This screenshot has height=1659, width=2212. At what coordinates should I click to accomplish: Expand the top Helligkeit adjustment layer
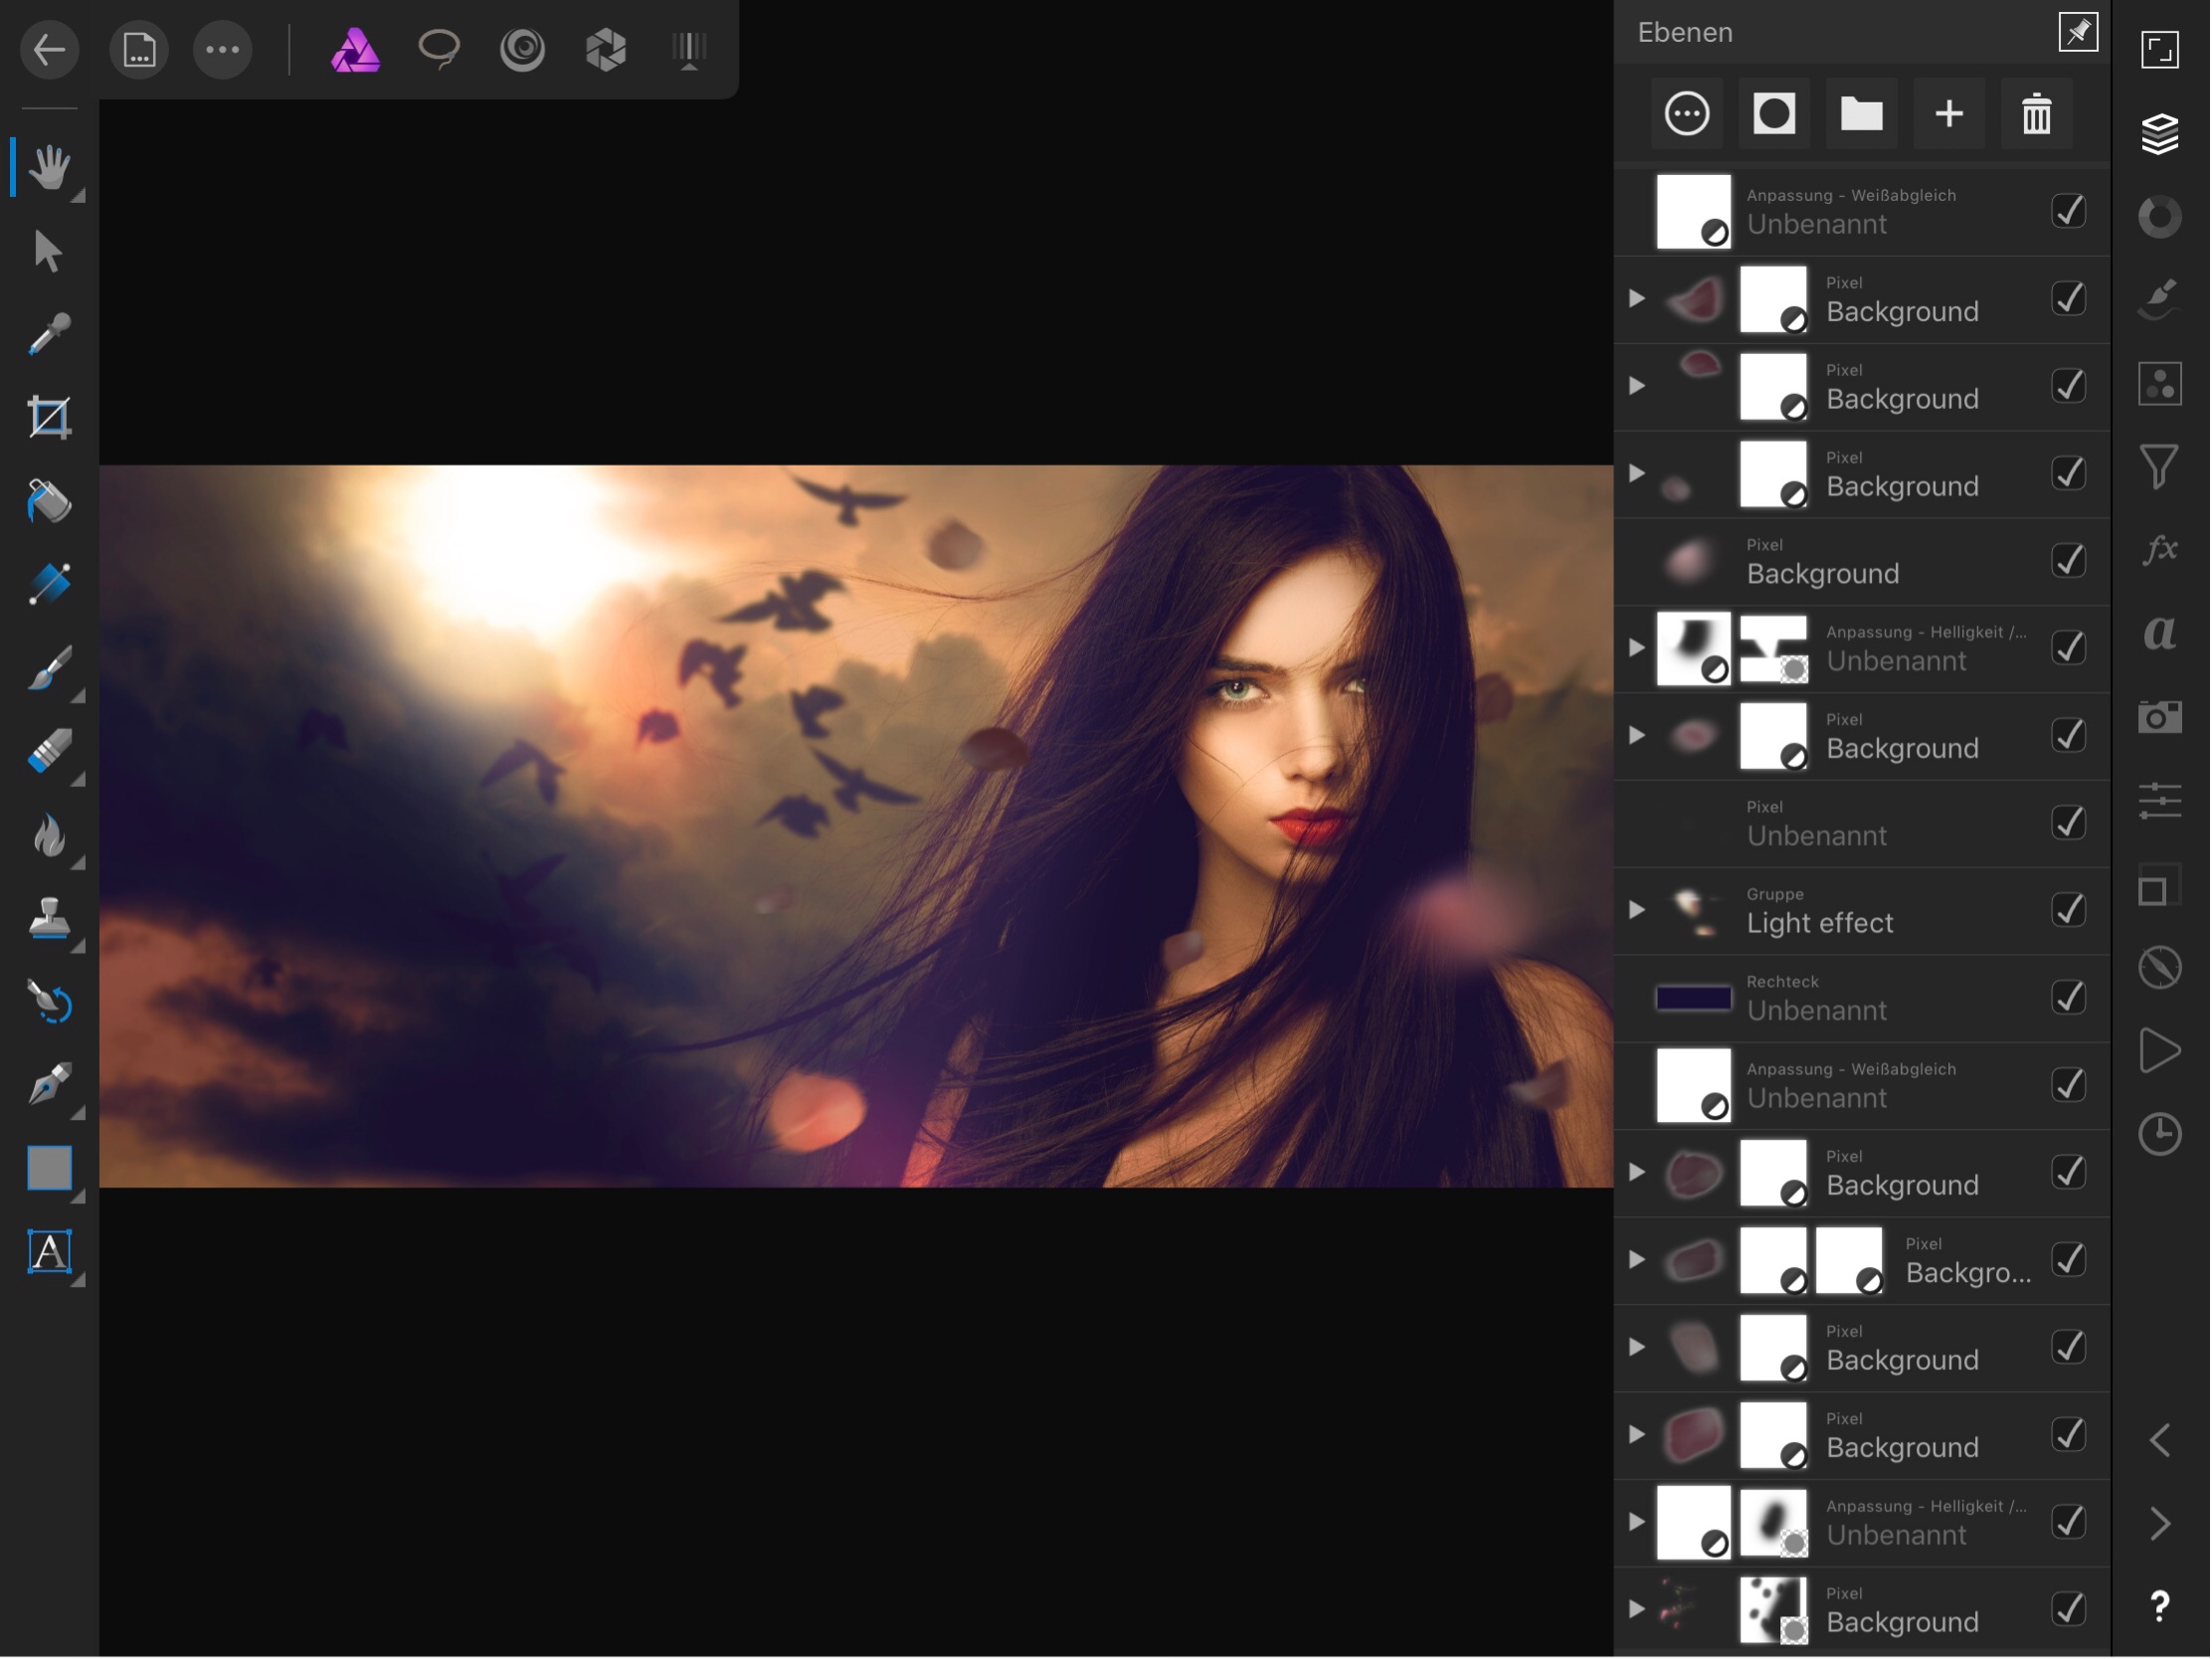(1637, 647)
